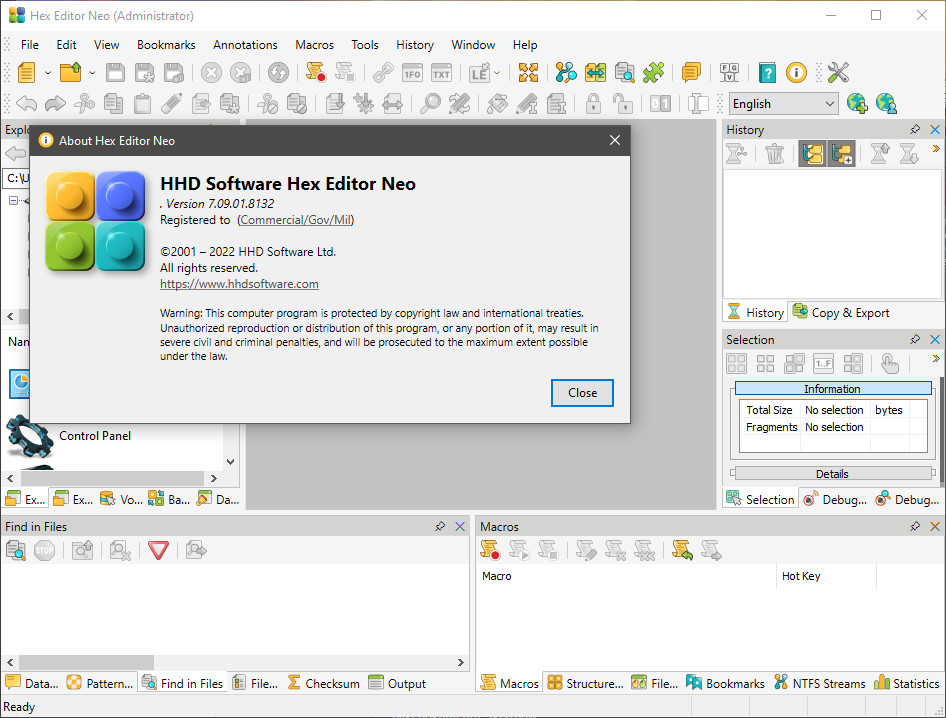This screenshot has width=946, height=718.
Task: Expand the Details section in Selection panel
Action: 833,474
